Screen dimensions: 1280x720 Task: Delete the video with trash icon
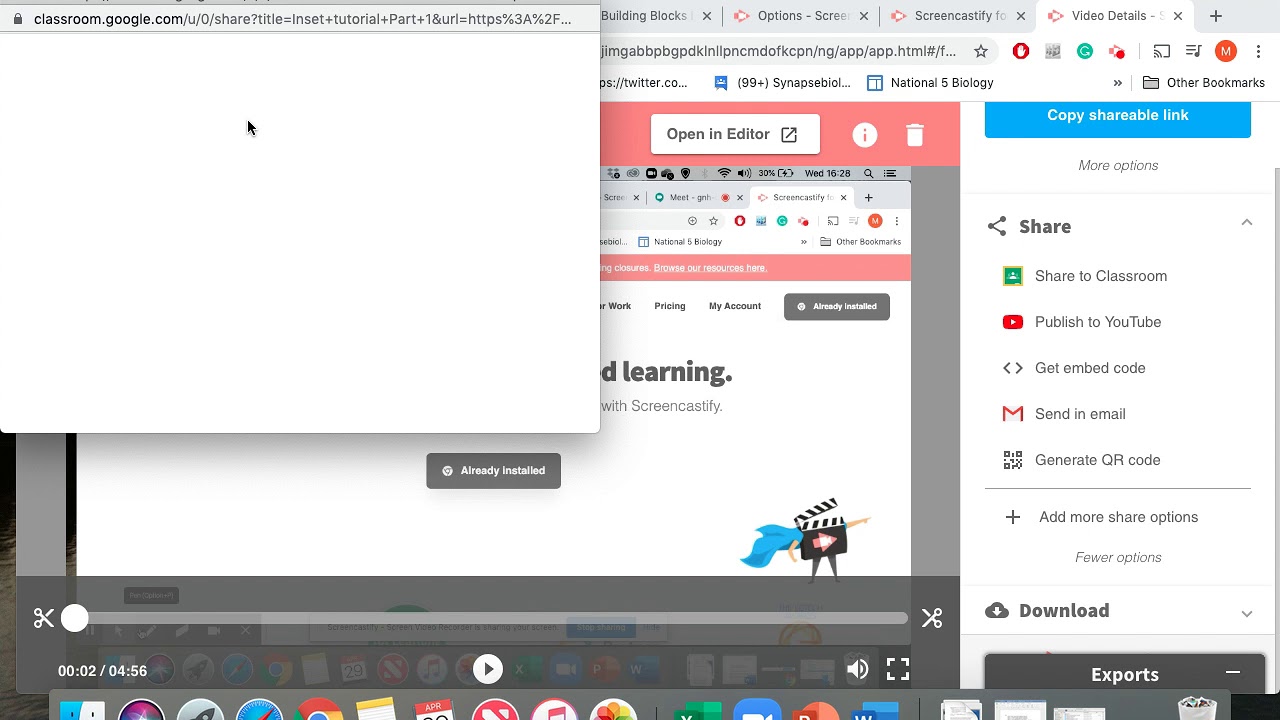tap(915, 135)
